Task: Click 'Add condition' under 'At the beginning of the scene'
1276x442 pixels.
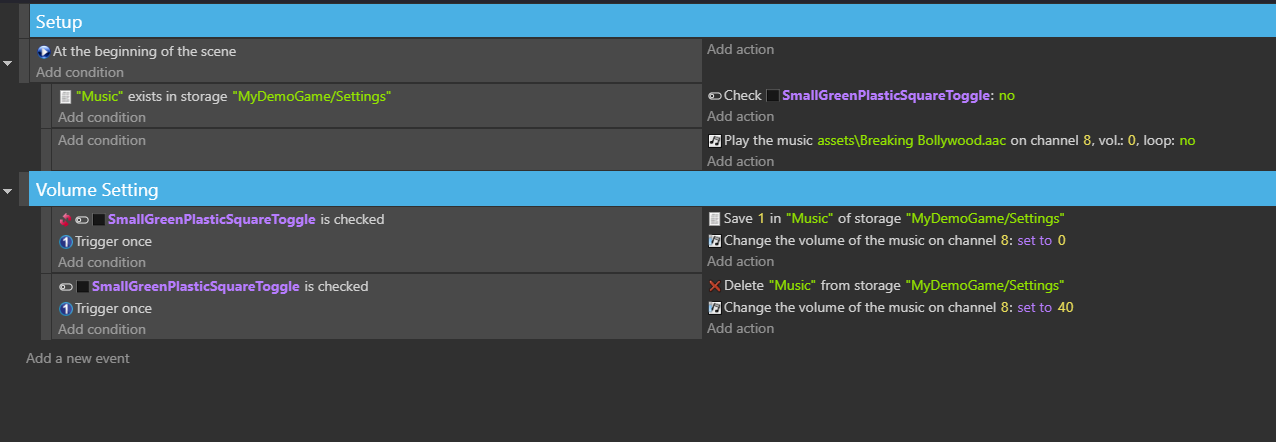Action: click(x=80, y=72)
